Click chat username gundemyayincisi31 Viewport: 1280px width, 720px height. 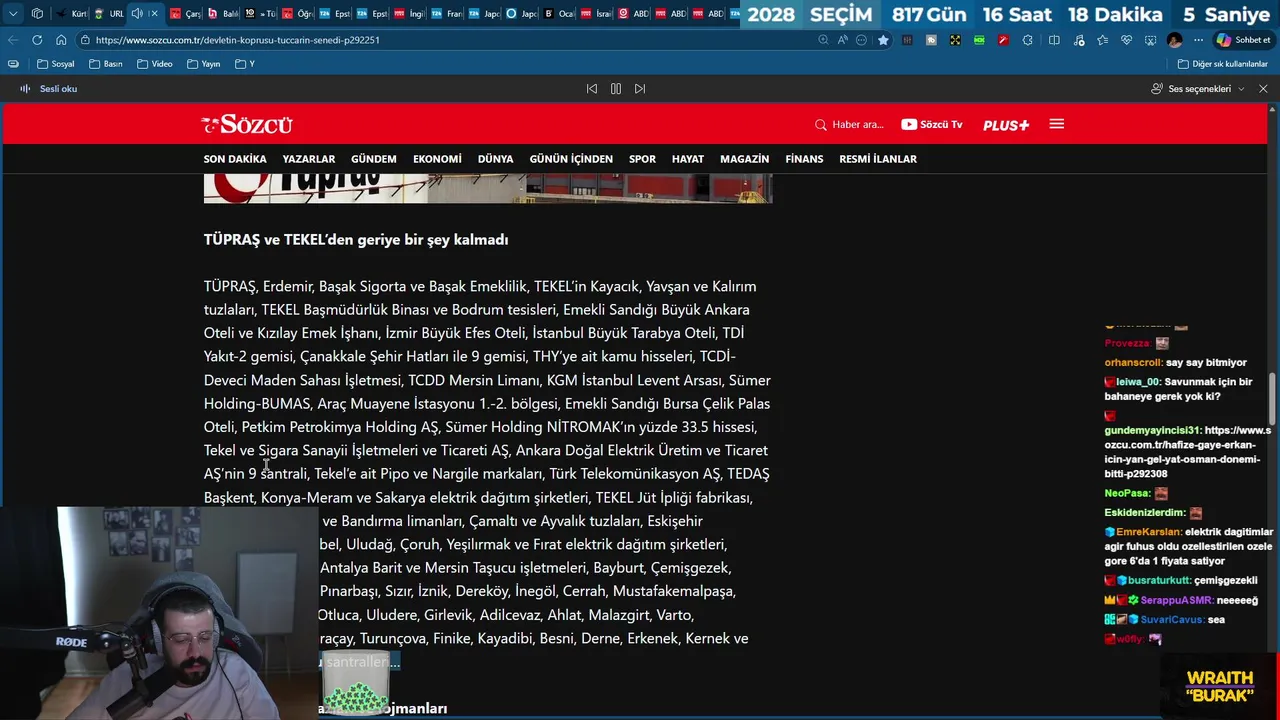point(1153,431)
